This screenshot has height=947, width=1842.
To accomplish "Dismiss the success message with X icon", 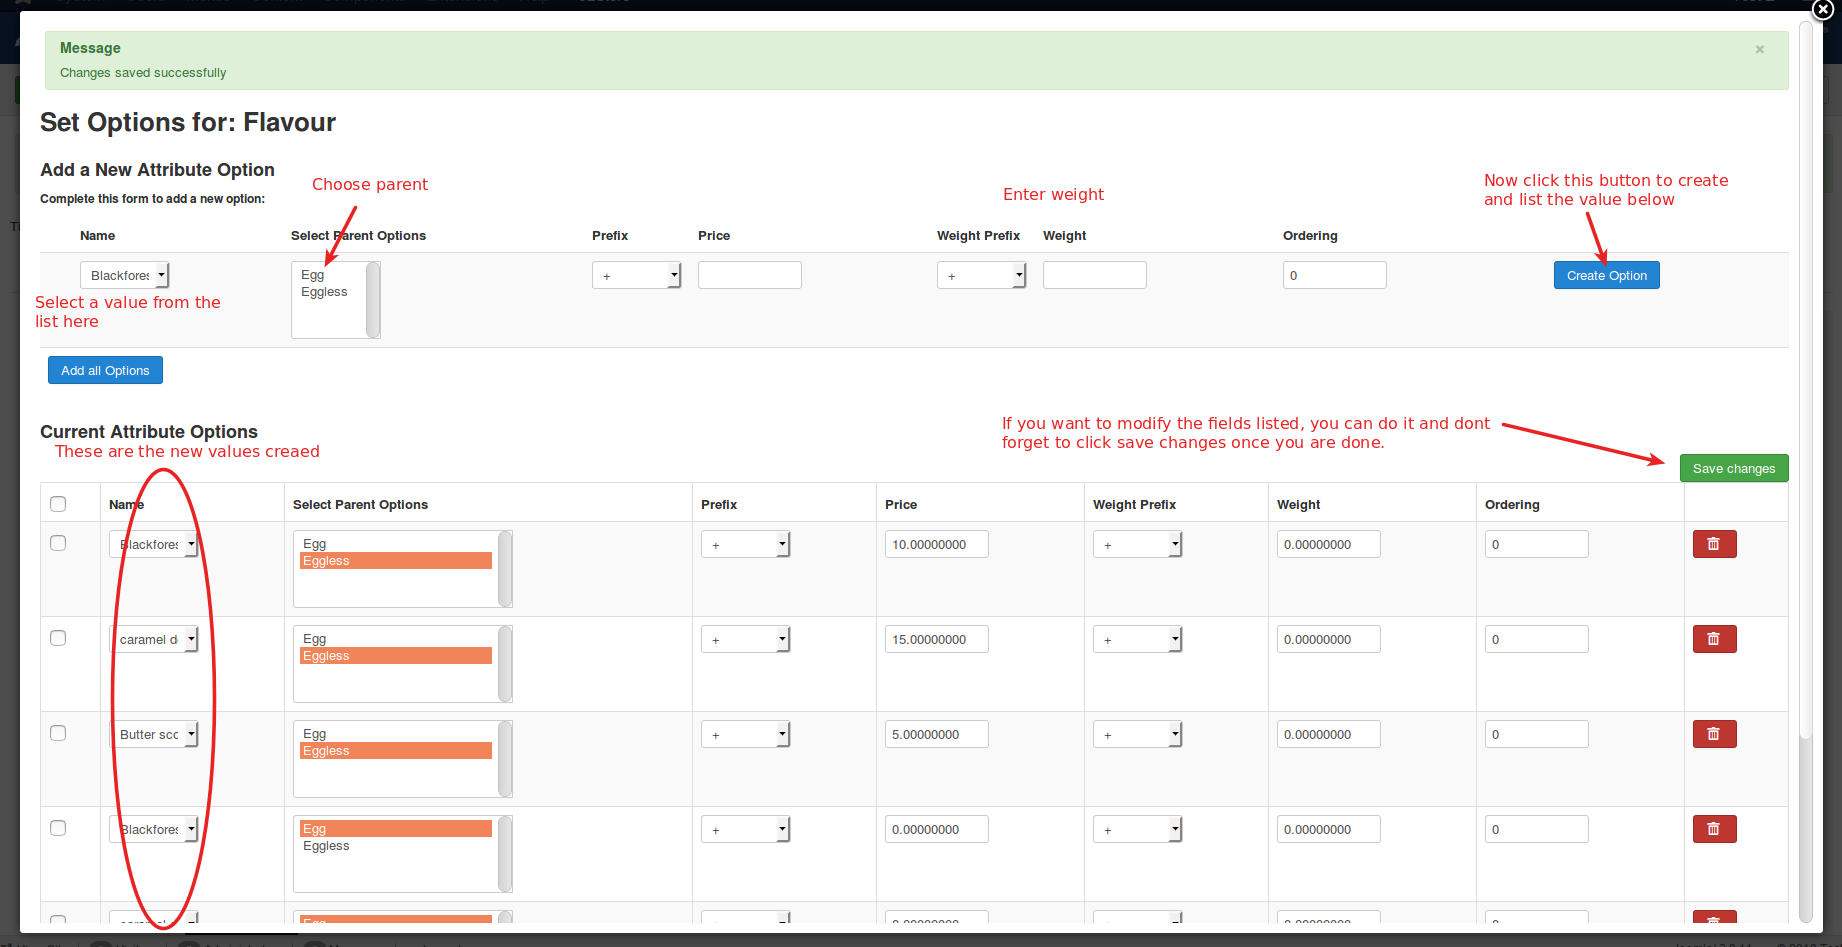I will 1759,49.
